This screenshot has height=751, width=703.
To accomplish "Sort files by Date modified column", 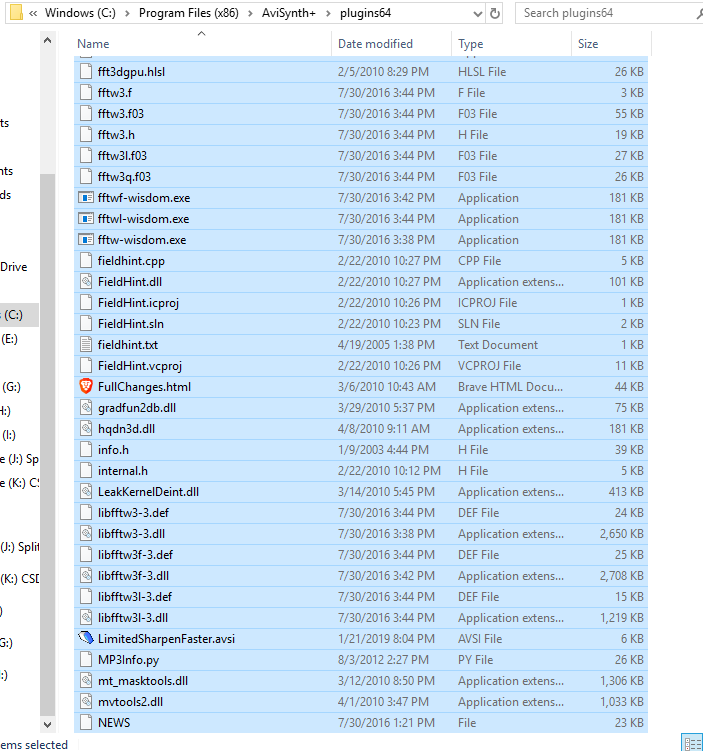I will coord(375,44).
